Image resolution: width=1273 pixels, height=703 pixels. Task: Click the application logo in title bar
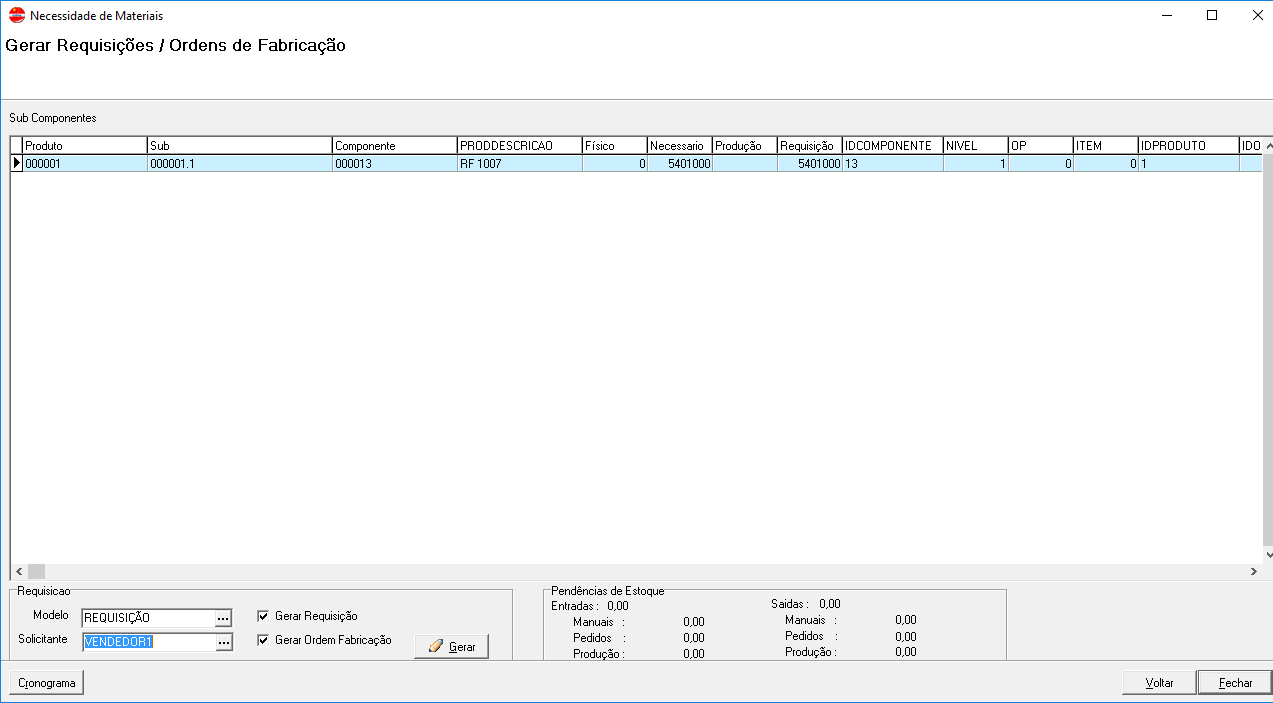16,16
